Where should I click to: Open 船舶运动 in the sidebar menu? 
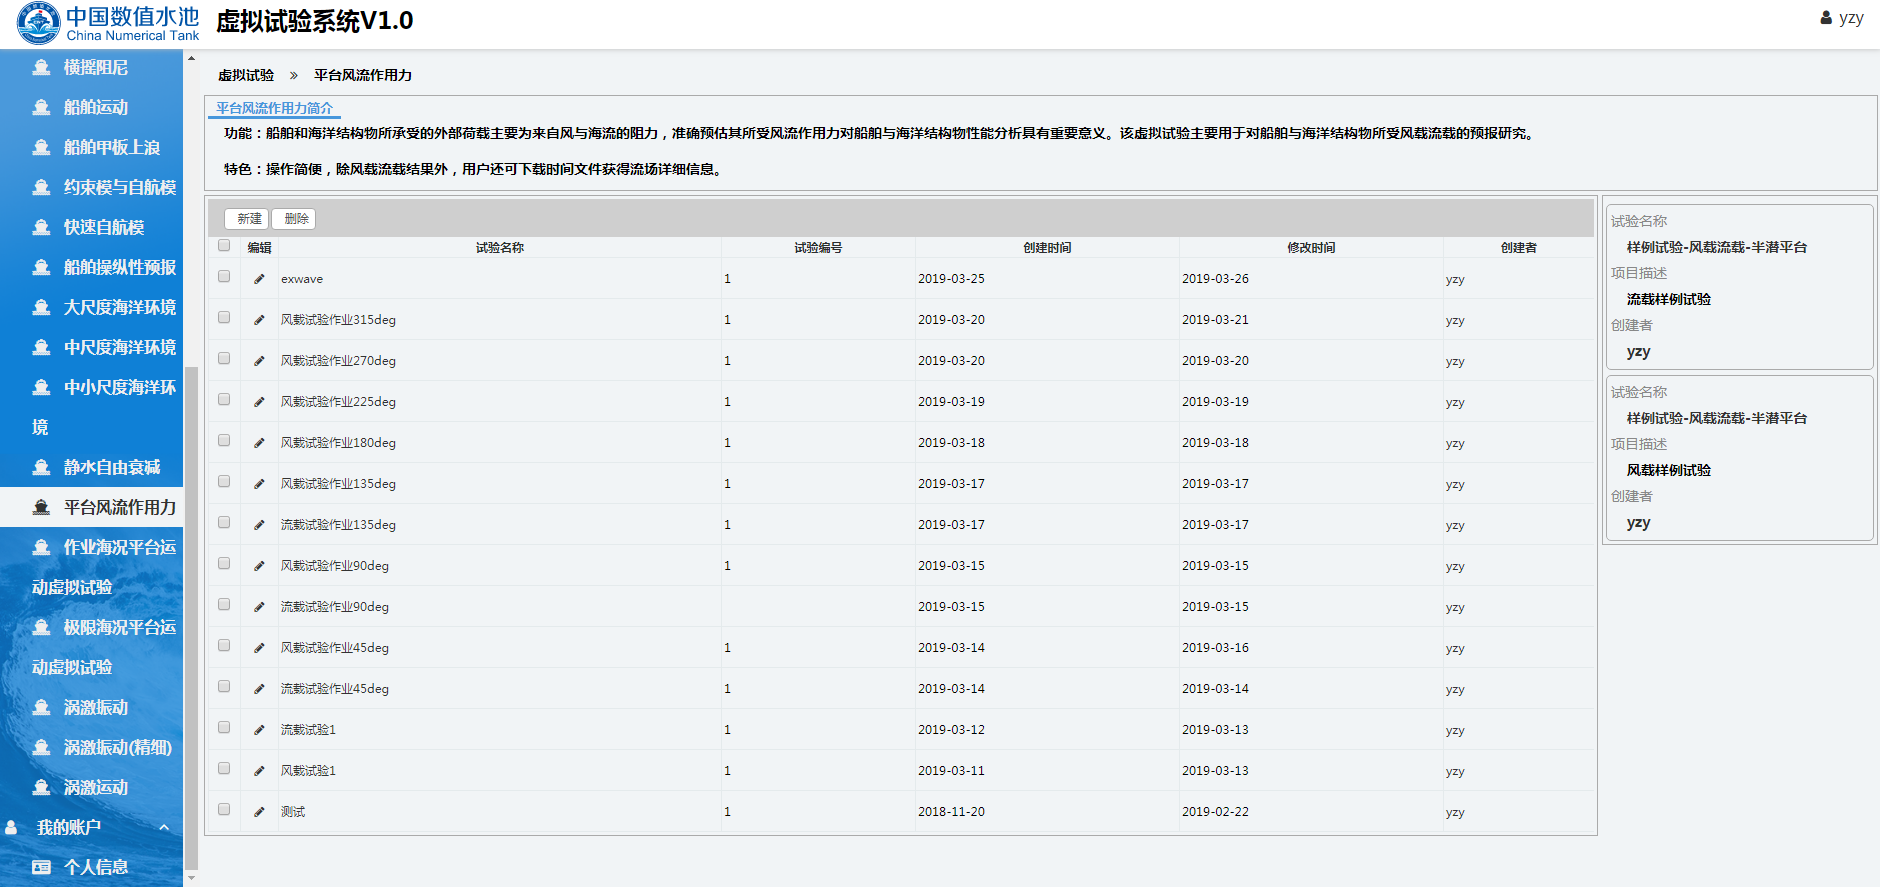coord(96,107)
